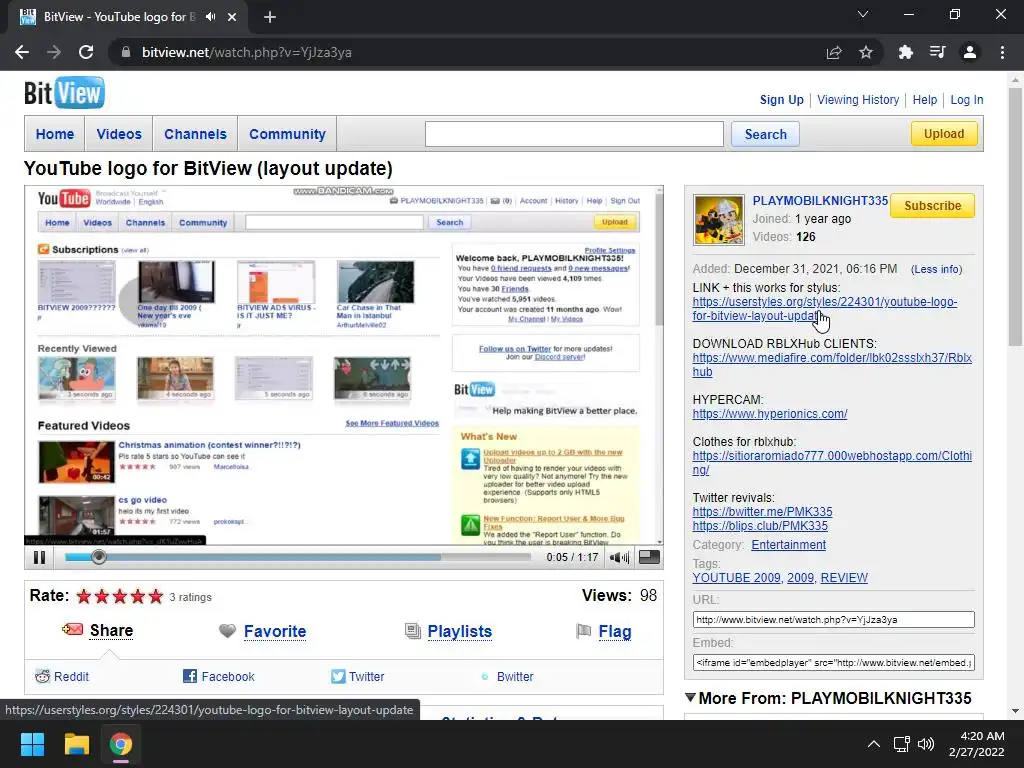Open the Videos tab
This screenshot has height=768, width=1024.
pyautogui.click(x=119, y=134)
